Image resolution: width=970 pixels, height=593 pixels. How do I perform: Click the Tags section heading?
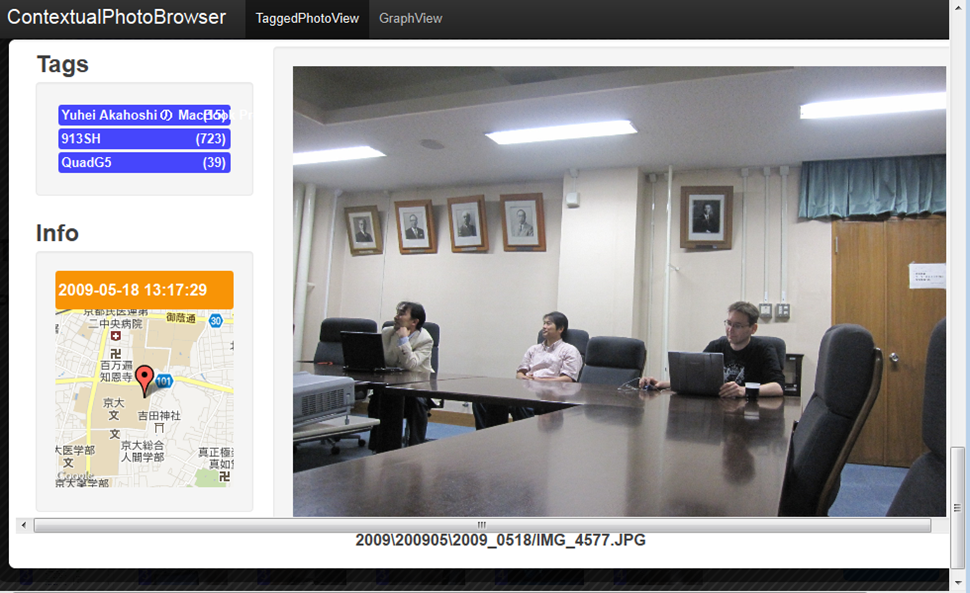click(63, 64)
